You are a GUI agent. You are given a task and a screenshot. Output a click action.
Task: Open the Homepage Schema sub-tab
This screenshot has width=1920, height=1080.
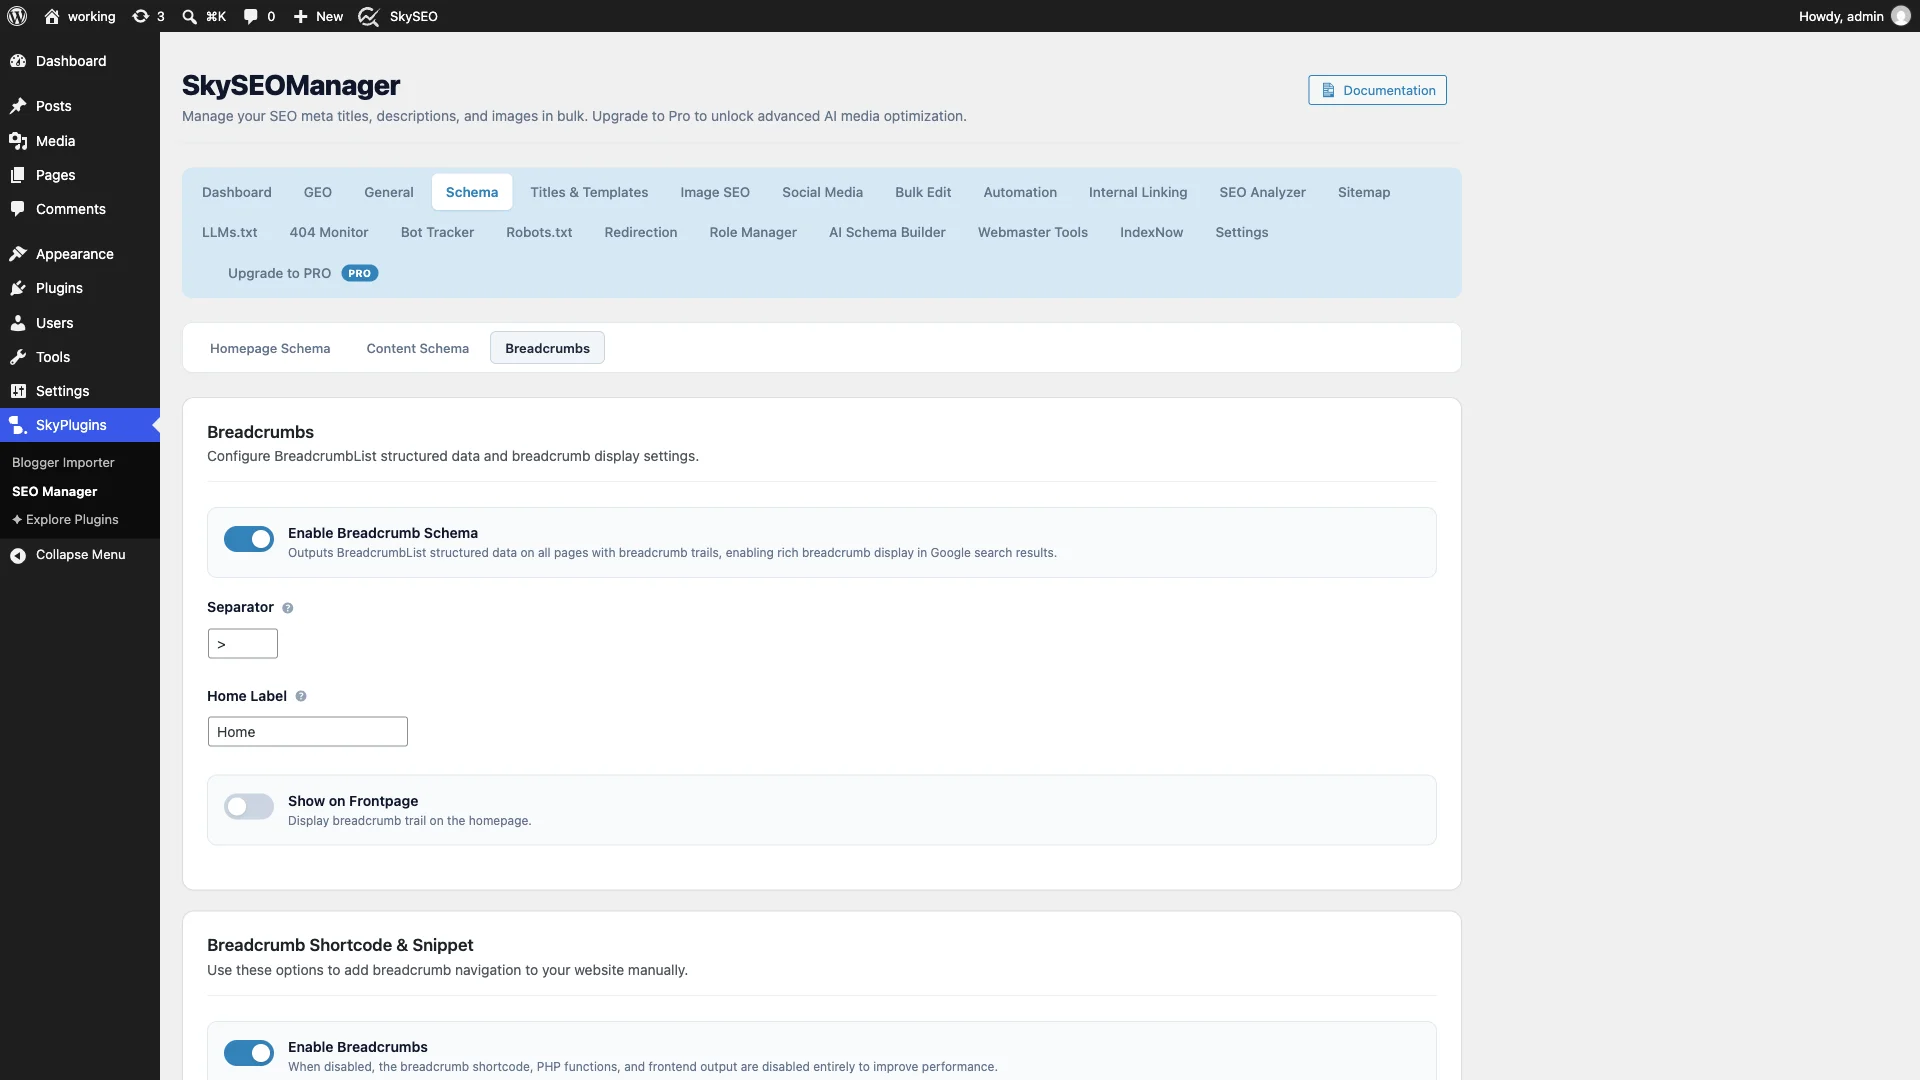click(270, 348)
